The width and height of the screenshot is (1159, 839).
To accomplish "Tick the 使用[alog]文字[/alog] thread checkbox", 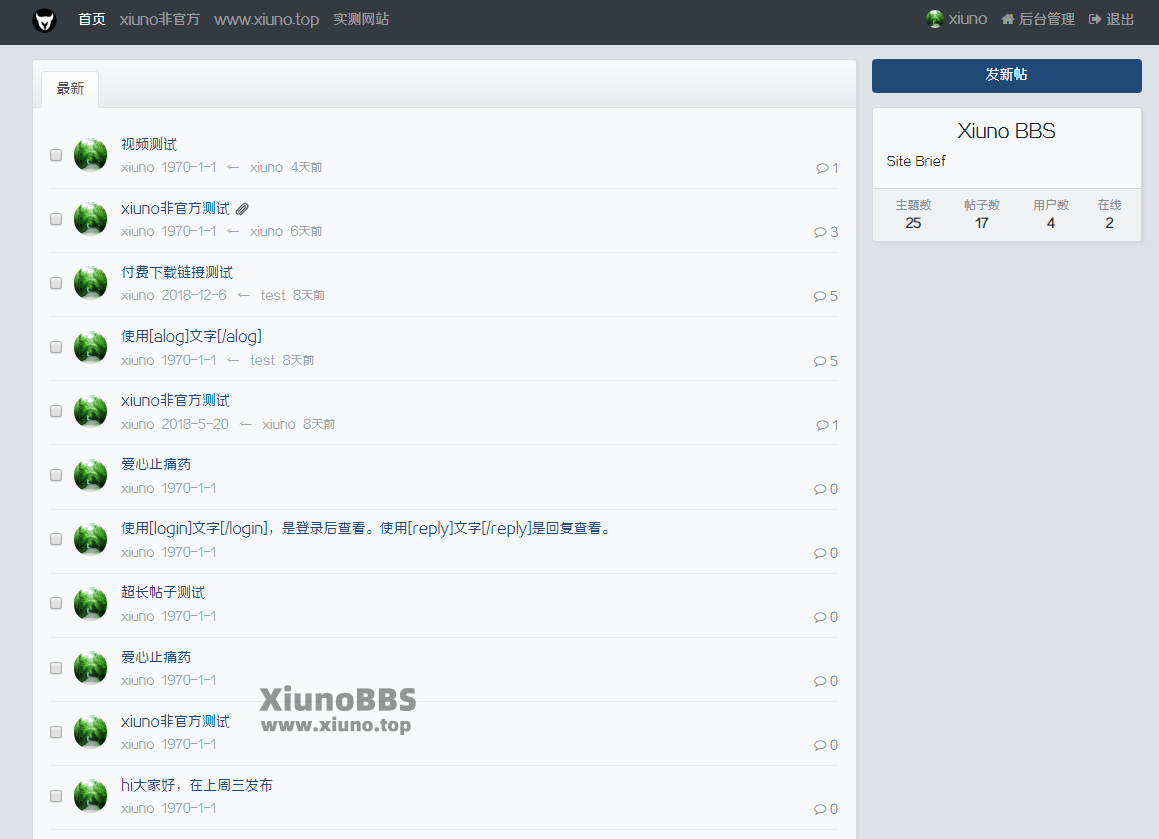I will point(56,347).
